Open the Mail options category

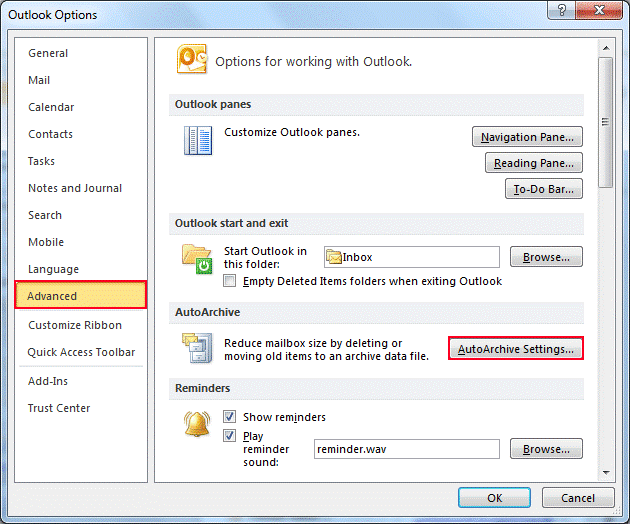(81, 80)
